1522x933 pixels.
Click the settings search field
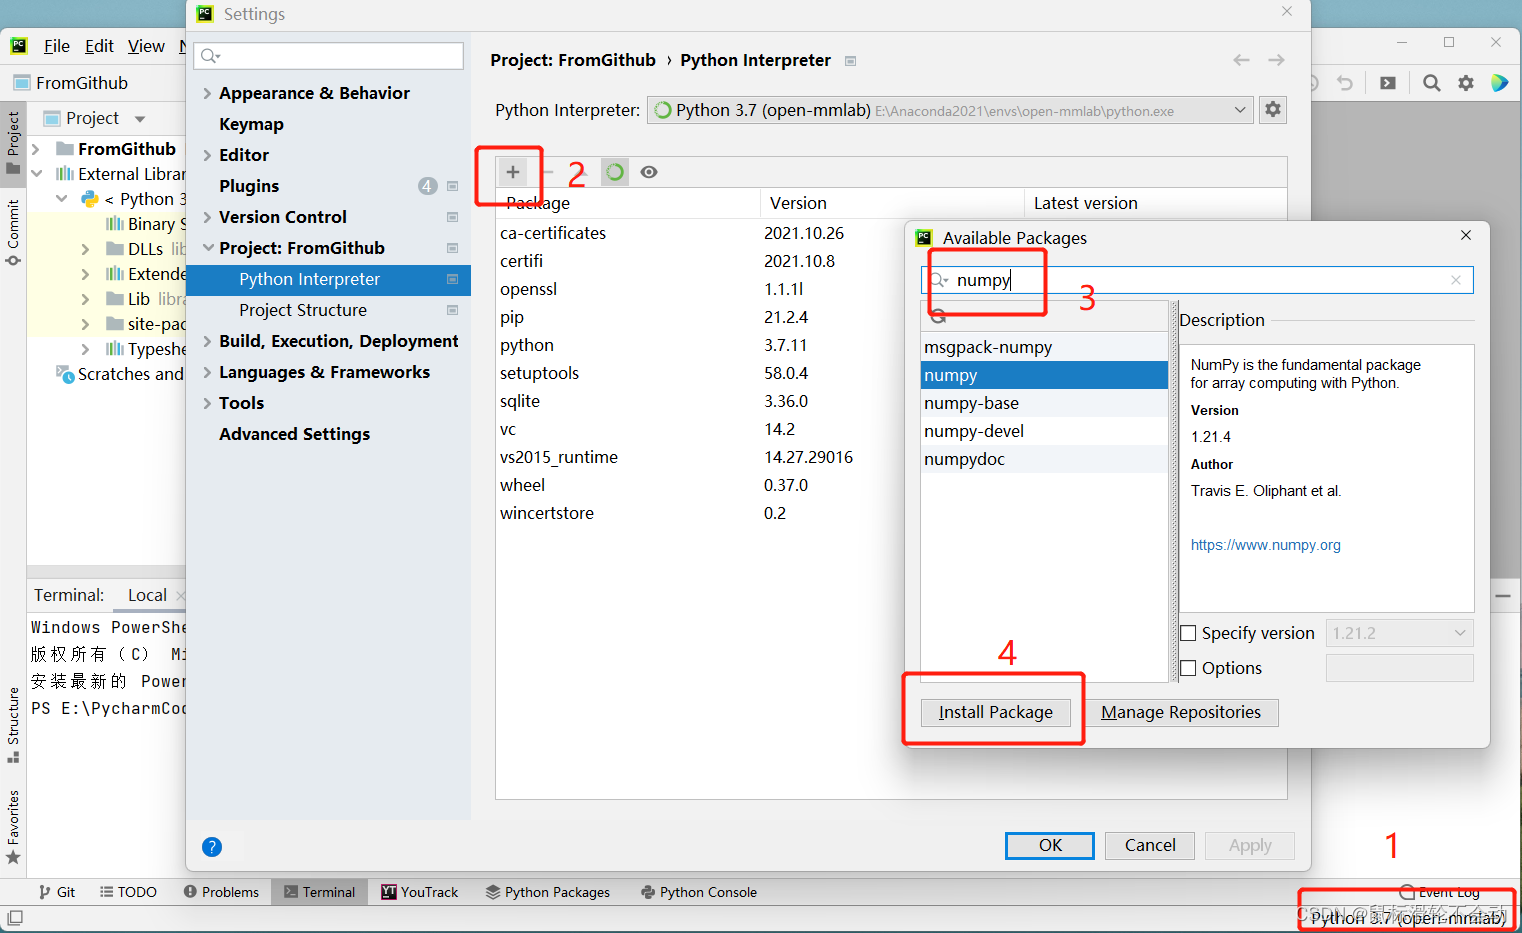coord(329,56)
